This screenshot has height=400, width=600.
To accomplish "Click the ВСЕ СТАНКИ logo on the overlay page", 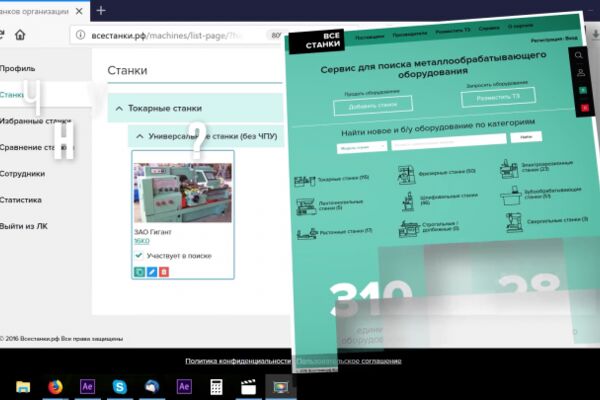I will [317, 41].
